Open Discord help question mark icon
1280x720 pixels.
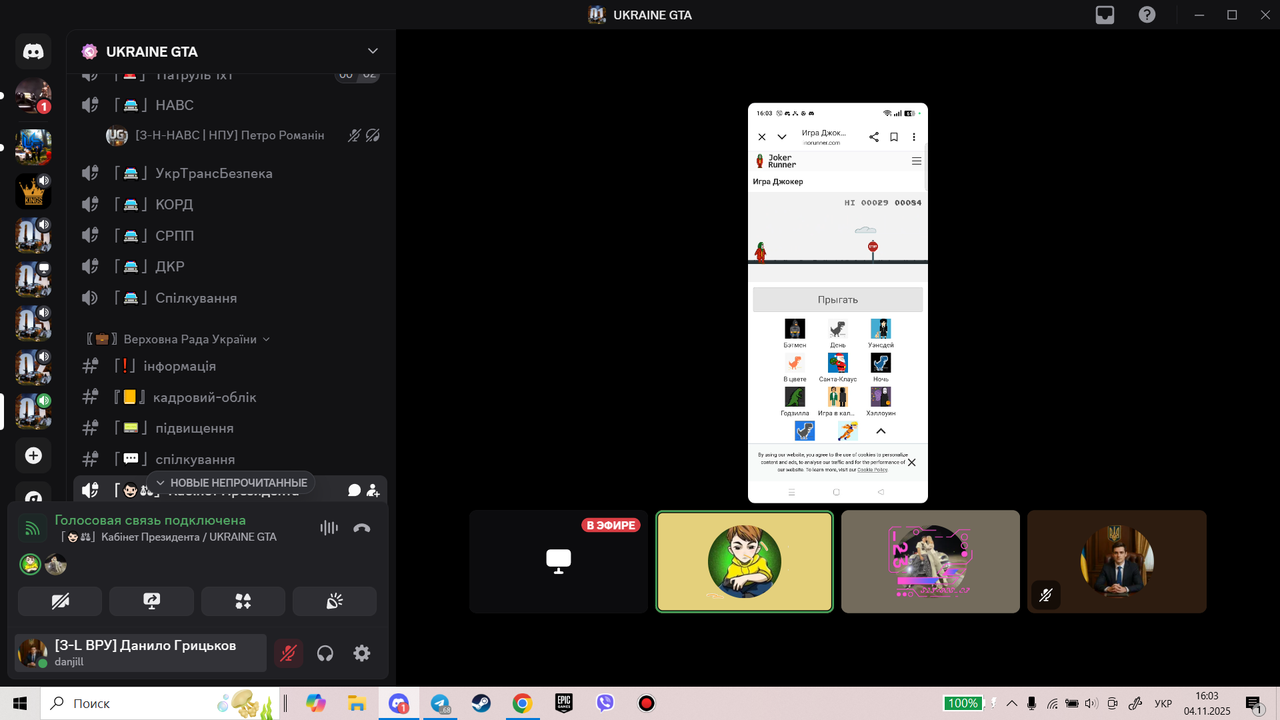click(x=1147, y=15)
